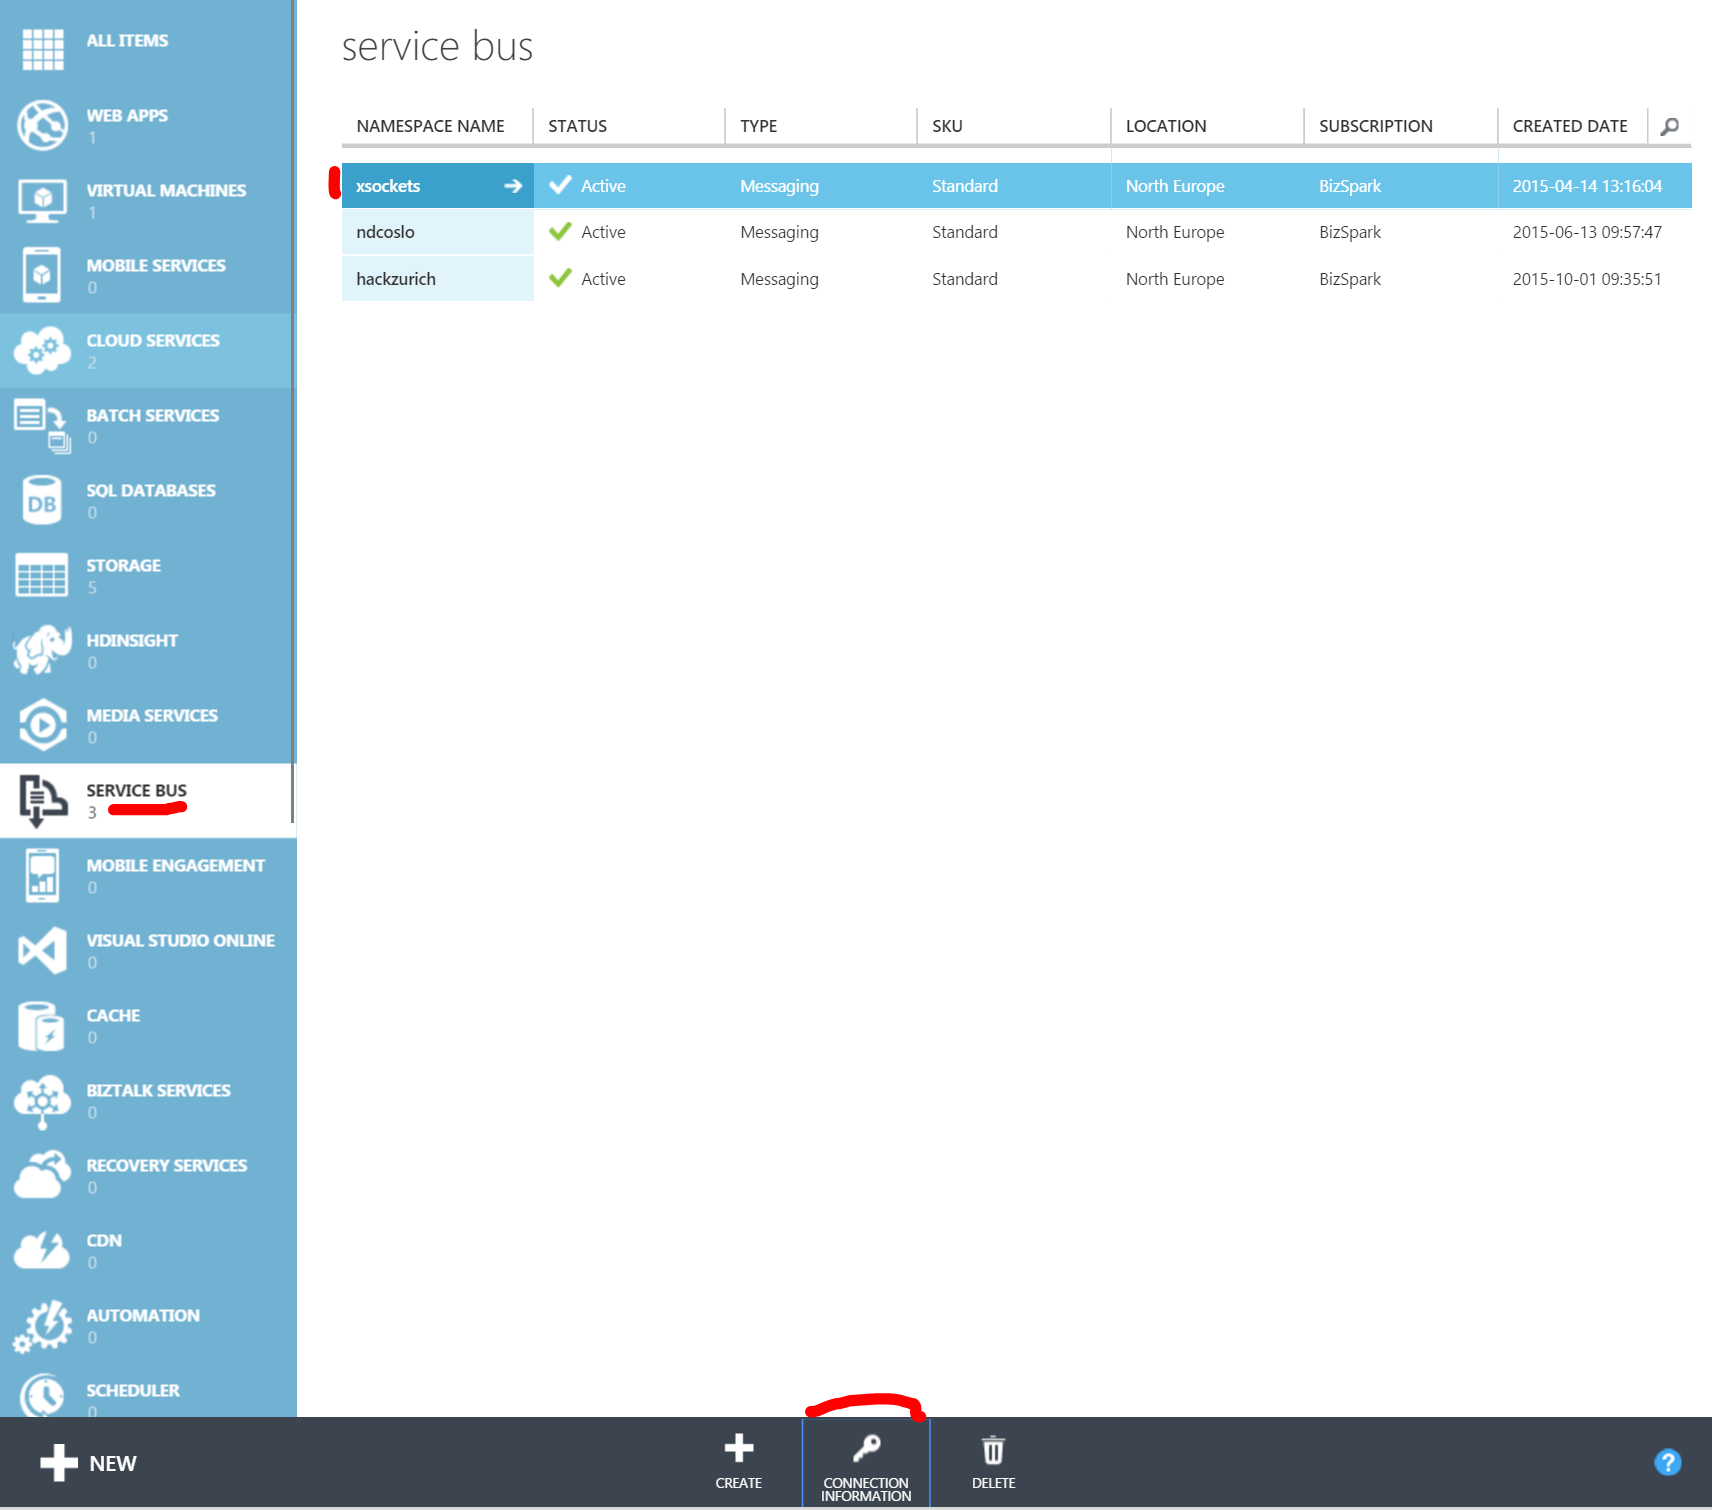Sort by Namespace Name column

(430, 126)
